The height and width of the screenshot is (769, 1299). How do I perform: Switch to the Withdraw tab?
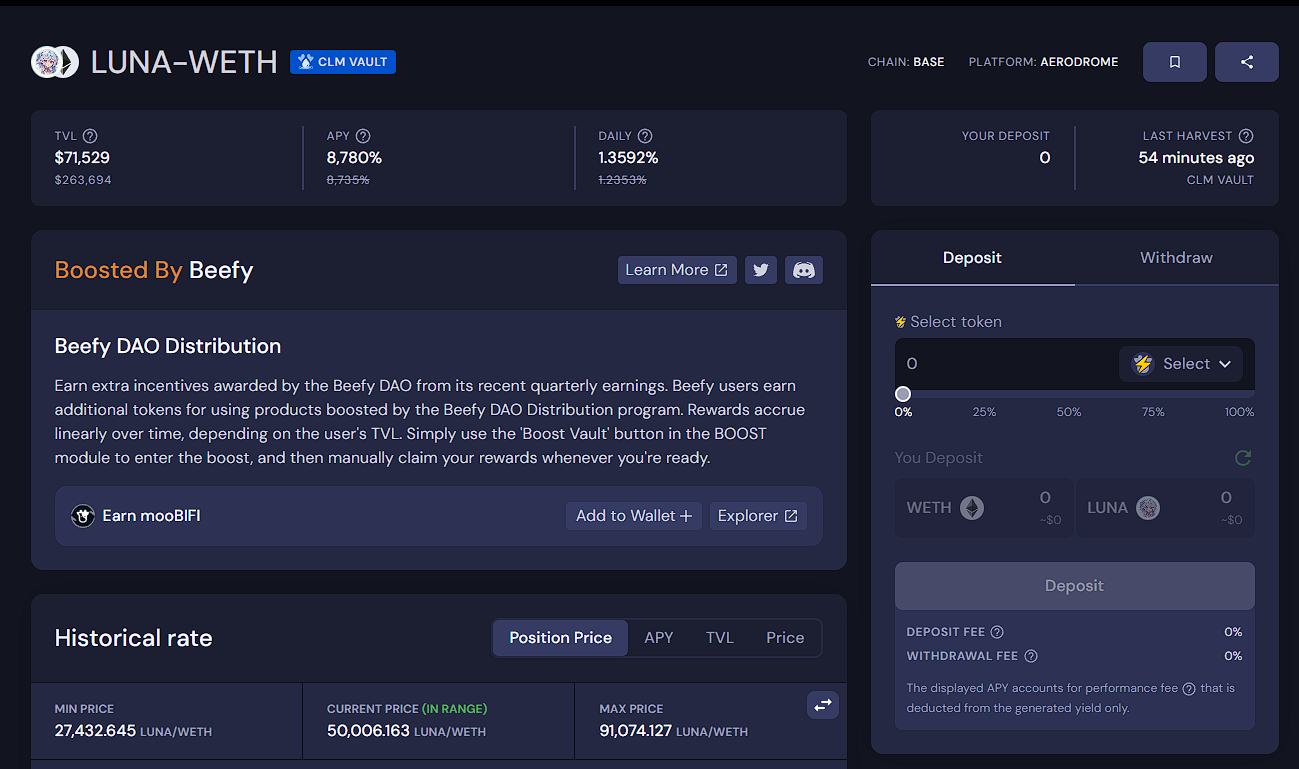pos(1176,258)
